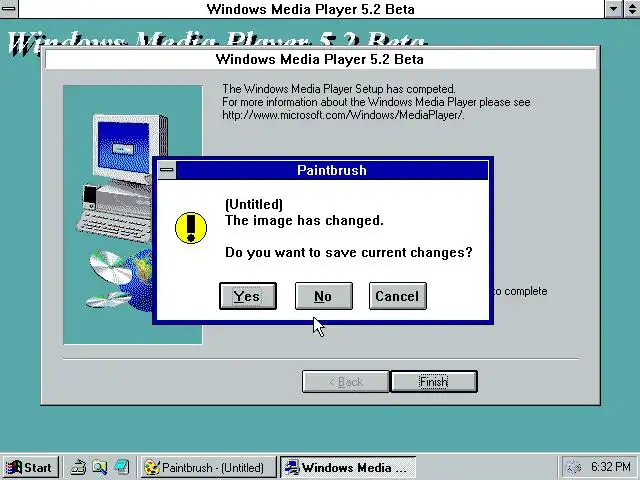Cancel the Paintbrush save prompt

coord(398,296)
